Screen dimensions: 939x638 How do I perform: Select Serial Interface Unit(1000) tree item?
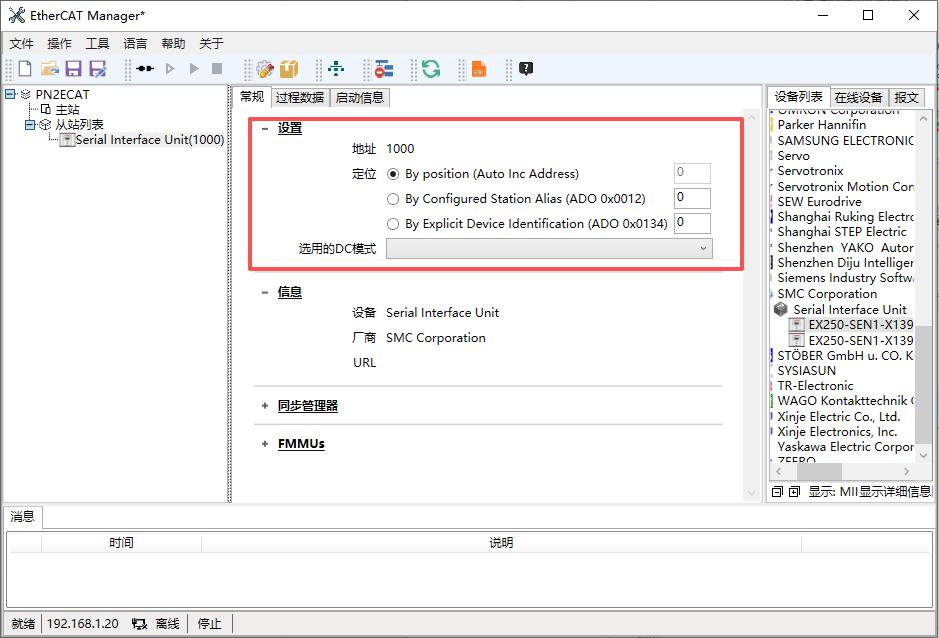pos(150,140)
